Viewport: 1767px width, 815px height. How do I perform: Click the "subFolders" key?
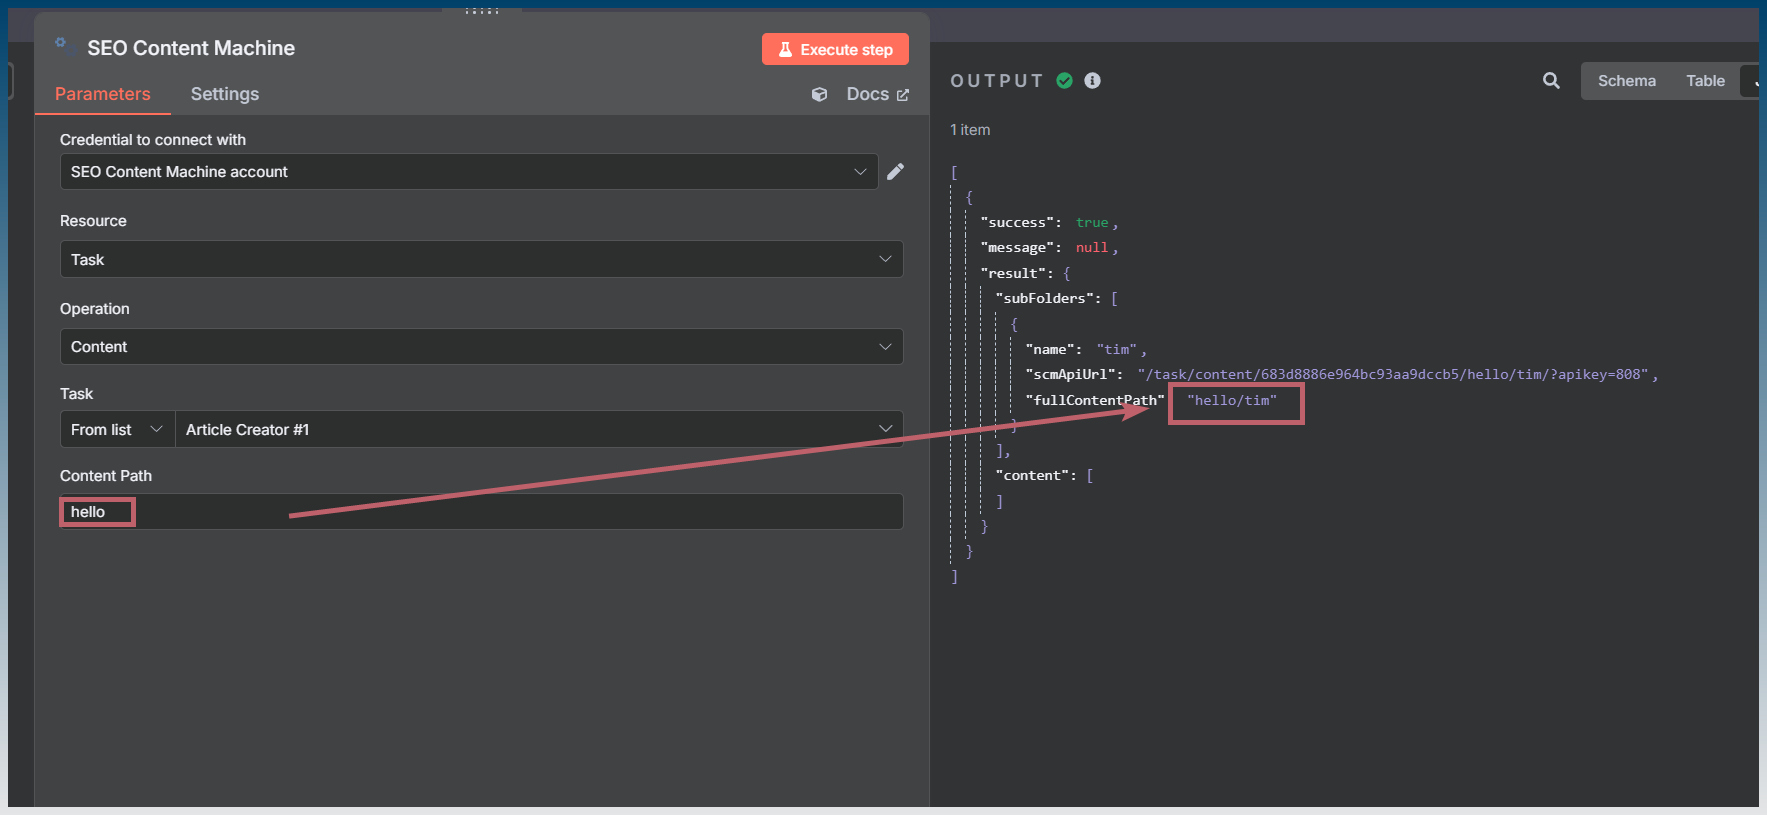click(1046, 298)
